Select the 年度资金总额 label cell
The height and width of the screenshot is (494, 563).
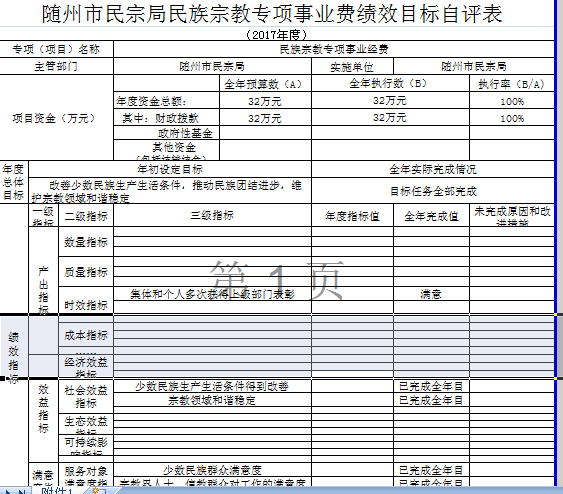coord(167,101)
